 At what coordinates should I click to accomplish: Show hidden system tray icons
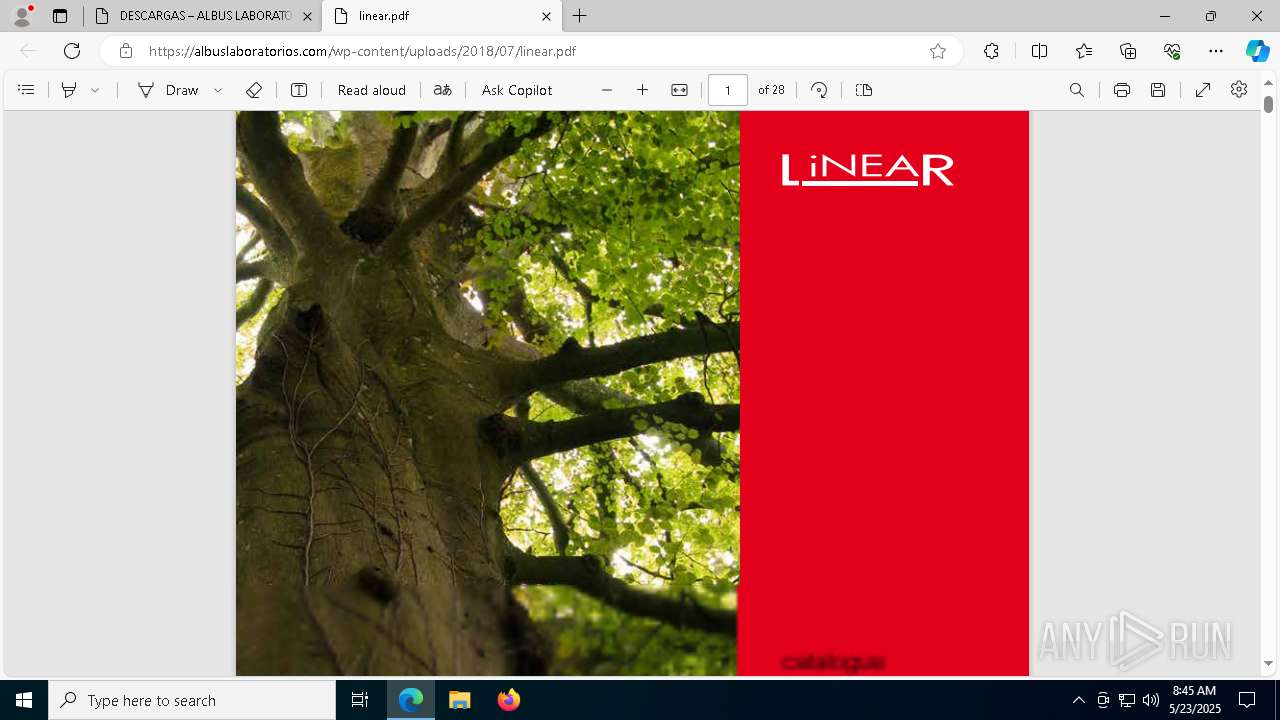point(1078,700)
